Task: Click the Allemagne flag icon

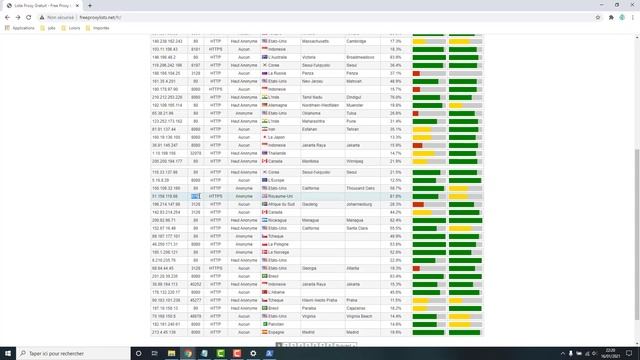Action: (x=264, y=105)
